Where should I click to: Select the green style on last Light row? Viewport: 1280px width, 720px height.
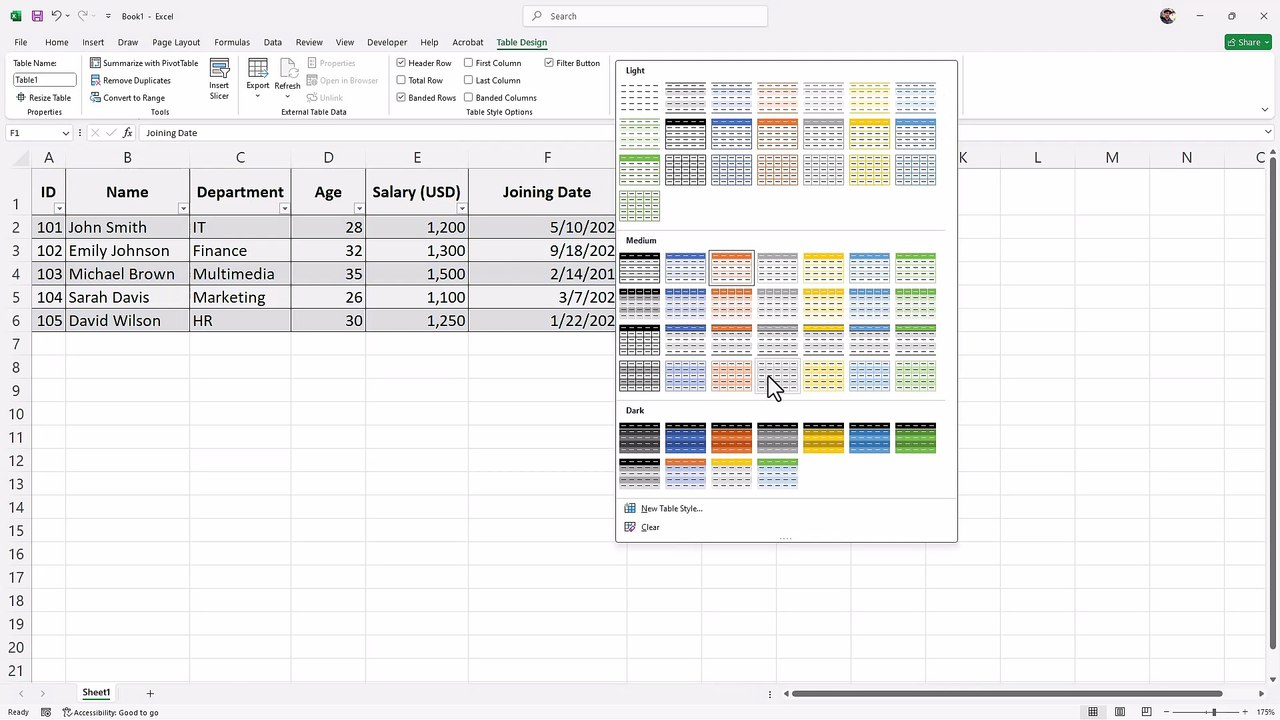pyautogui.click(x=640, y=206)
